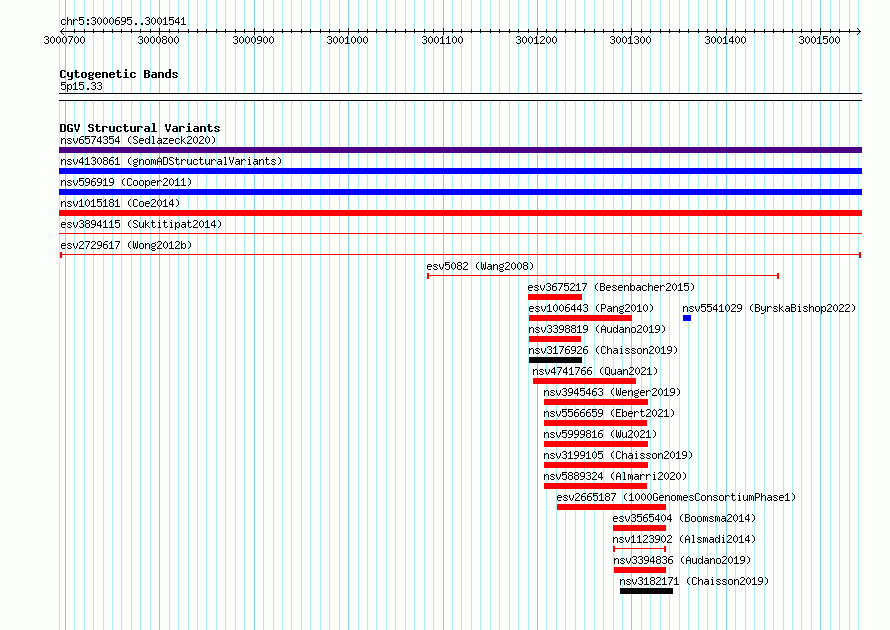The width and height of the screenshot is (890, 630).
Task: Open nsv1123902 (Alsmadi2014) variant label
Action: tap(684, 539)
